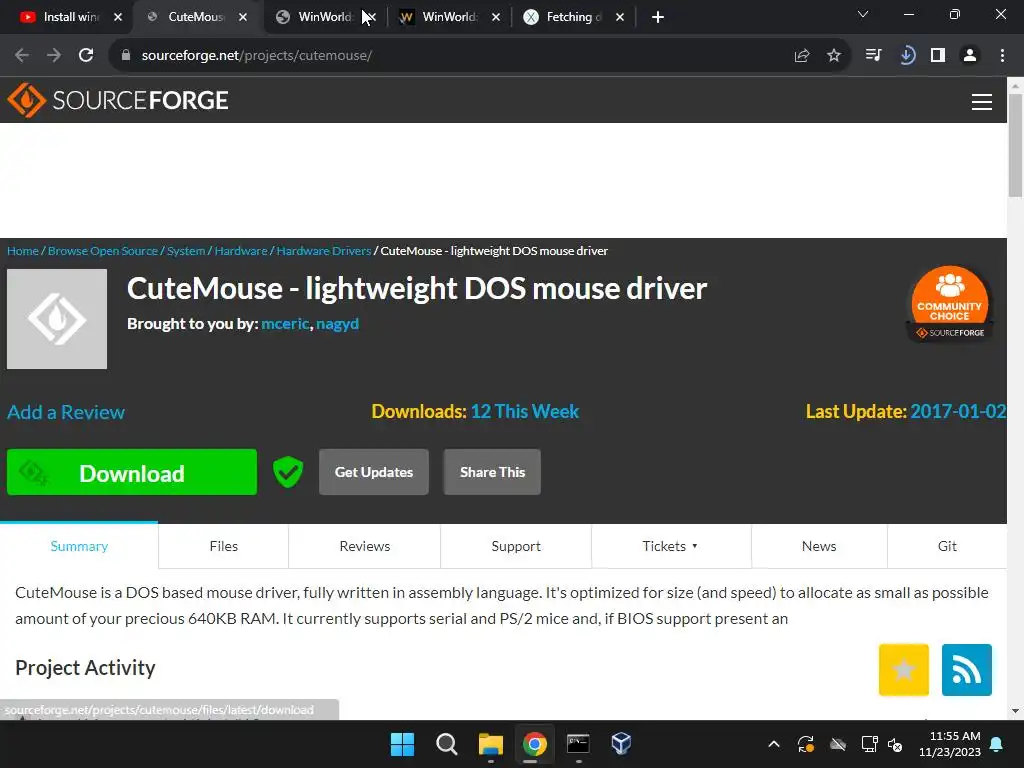Open the News tab
The image size is (1024, 768).
[x=819, y=546]
